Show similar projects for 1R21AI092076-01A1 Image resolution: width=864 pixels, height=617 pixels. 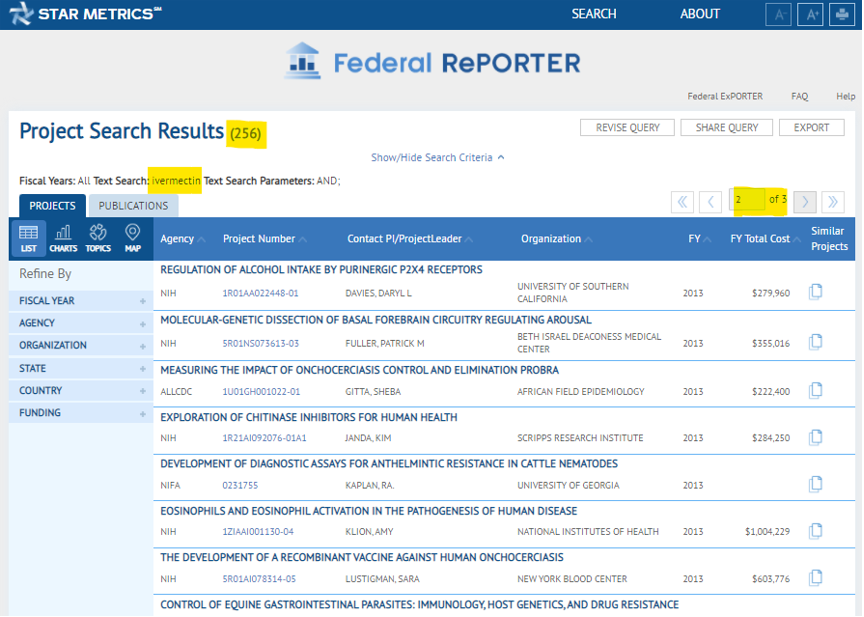pos(816,437)
